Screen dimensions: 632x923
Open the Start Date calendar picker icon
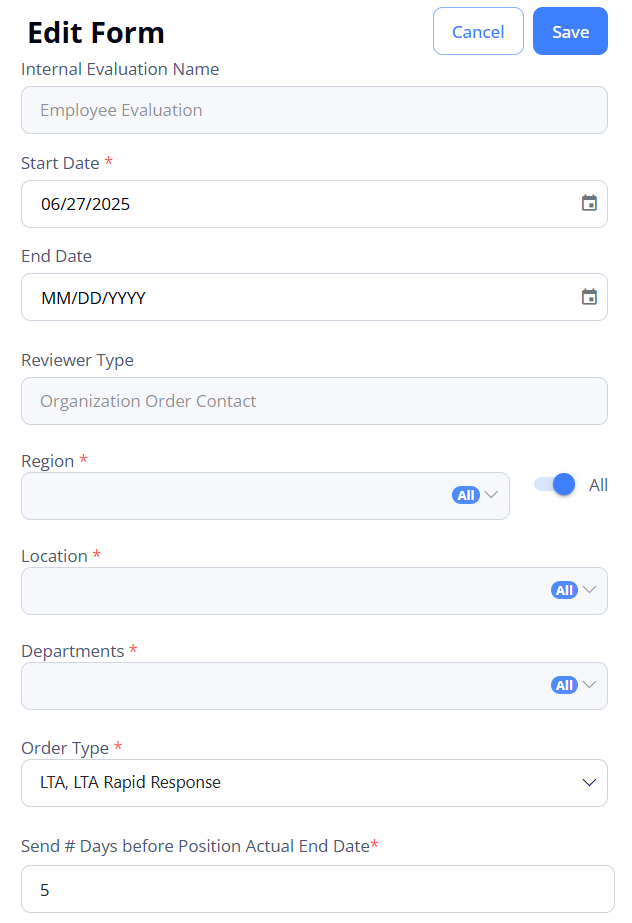click(589, 203)
